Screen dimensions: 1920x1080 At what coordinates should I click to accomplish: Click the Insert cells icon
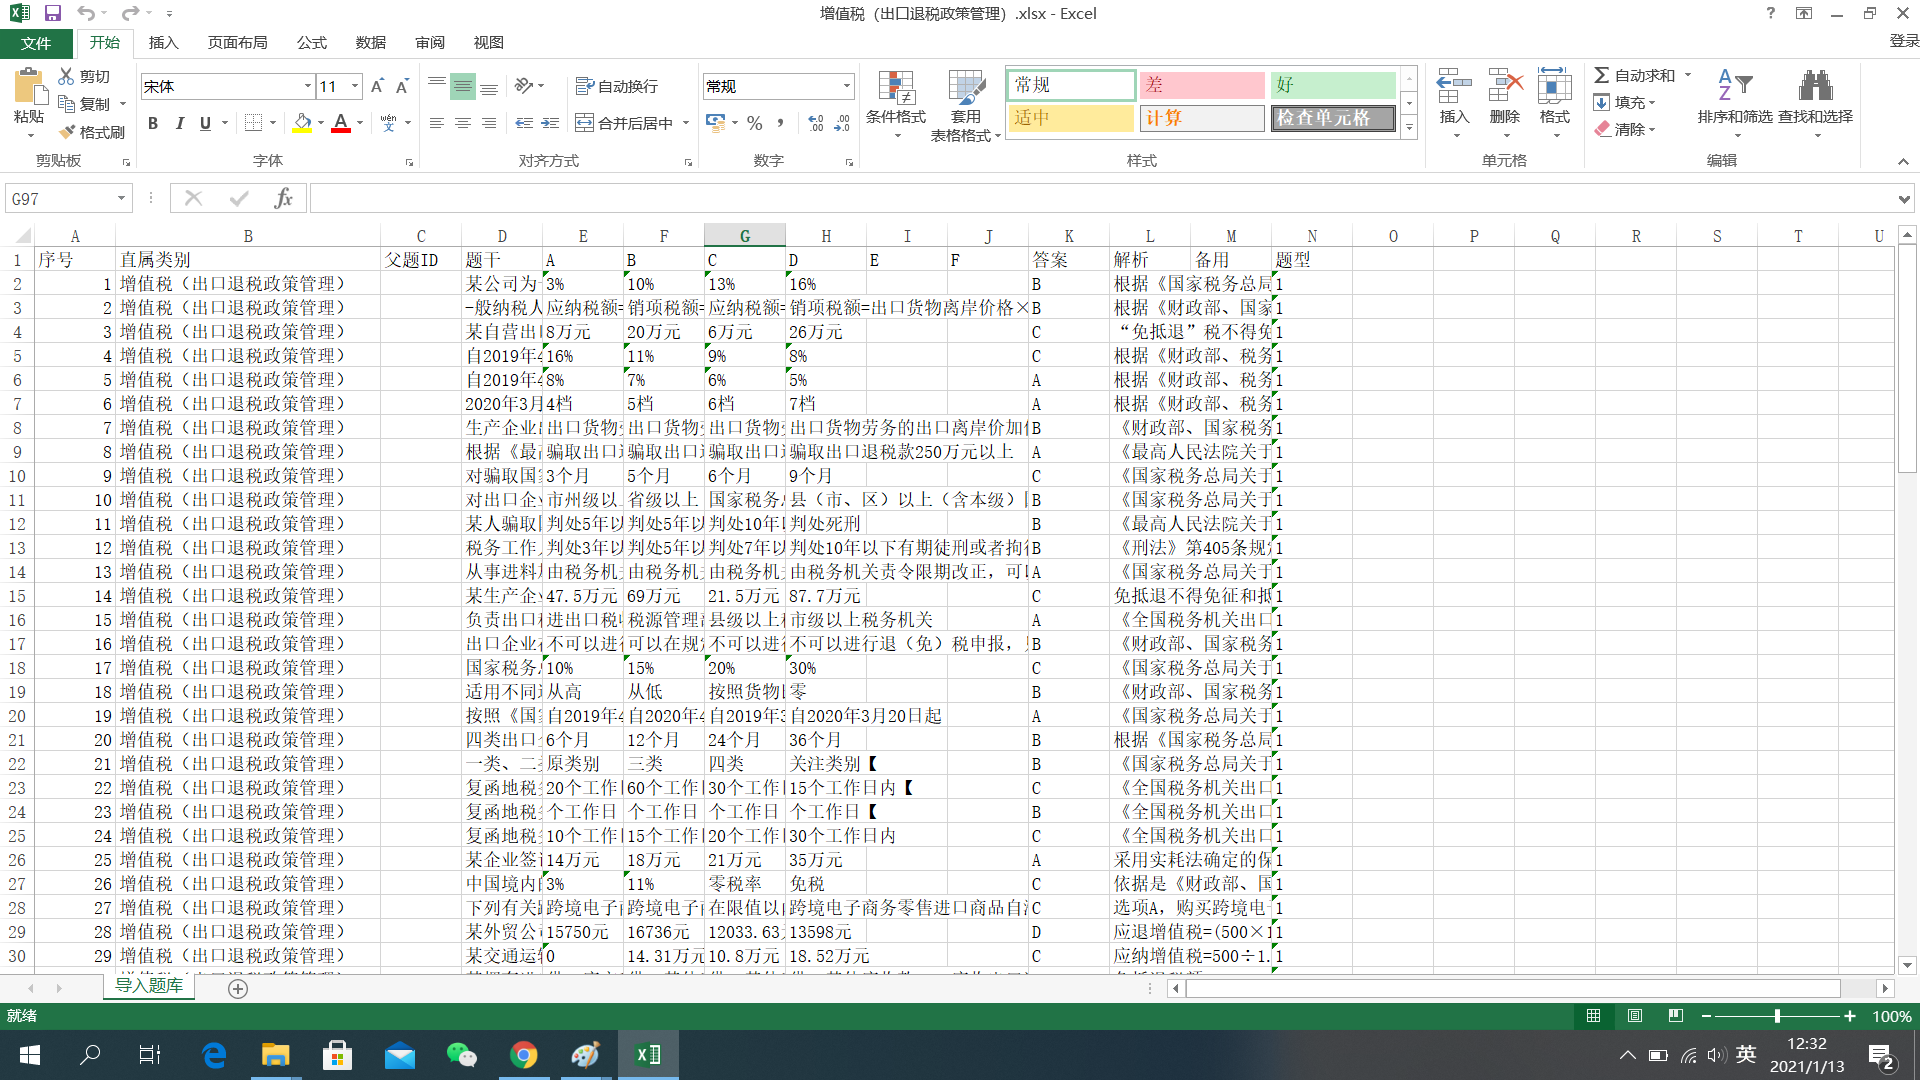pos(1454,87)
